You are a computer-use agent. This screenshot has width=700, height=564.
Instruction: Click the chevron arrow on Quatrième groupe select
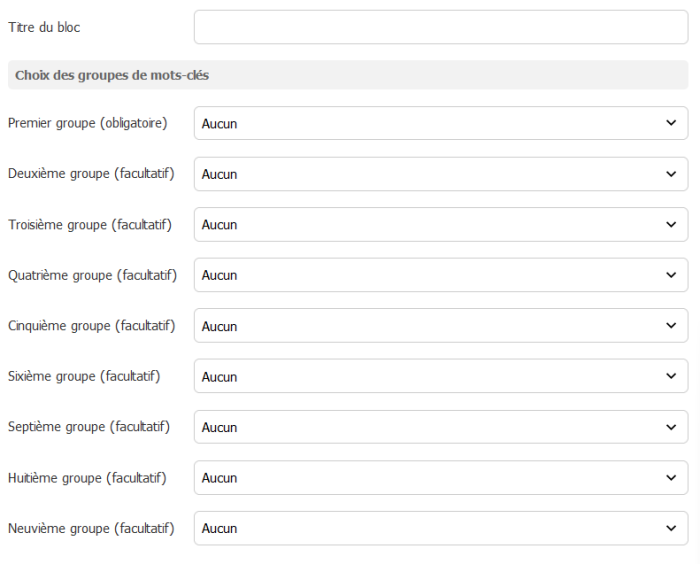pyautogui.click(x=670, y=275)
